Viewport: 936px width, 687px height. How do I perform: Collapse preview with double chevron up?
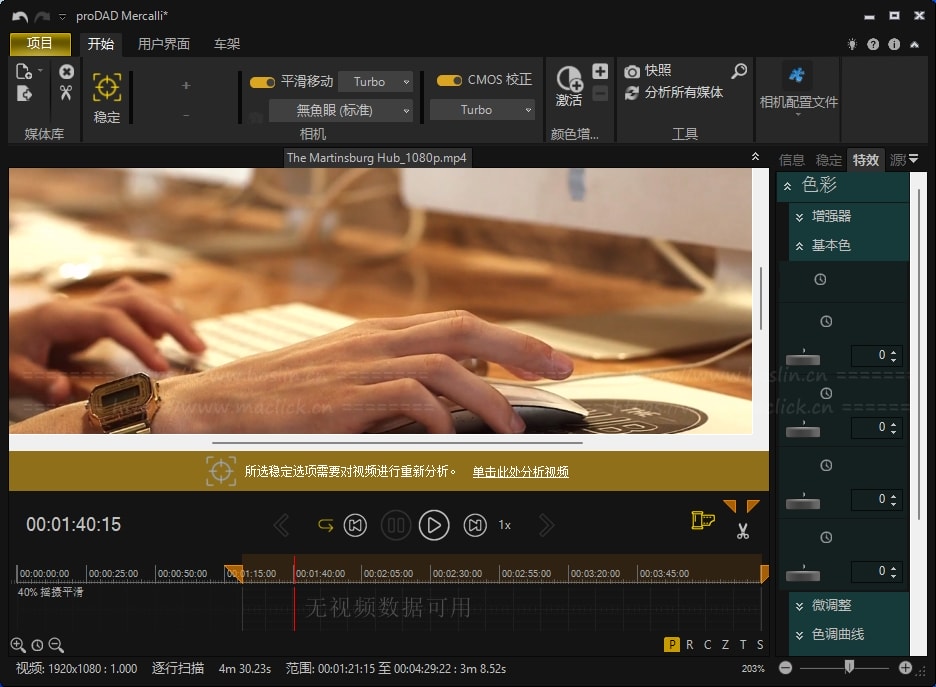[755, 156]
